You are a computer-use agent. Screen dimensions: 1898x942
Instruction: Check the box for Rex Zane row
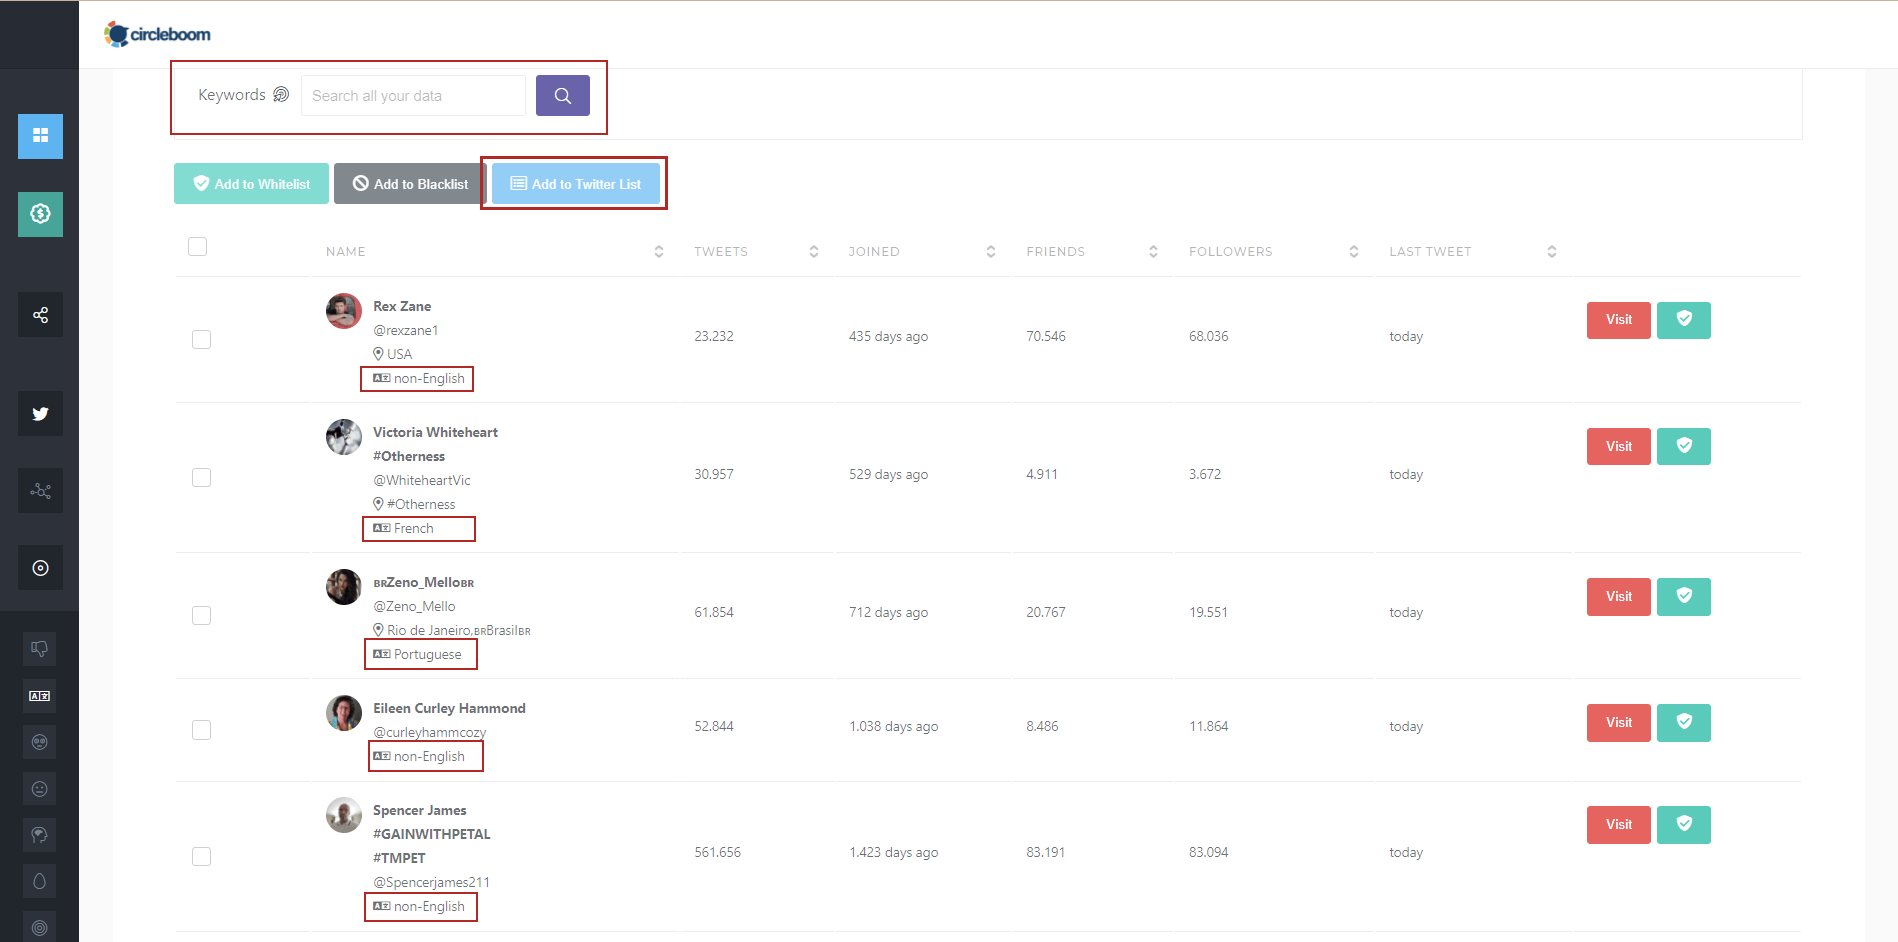[x=202, y=340]
